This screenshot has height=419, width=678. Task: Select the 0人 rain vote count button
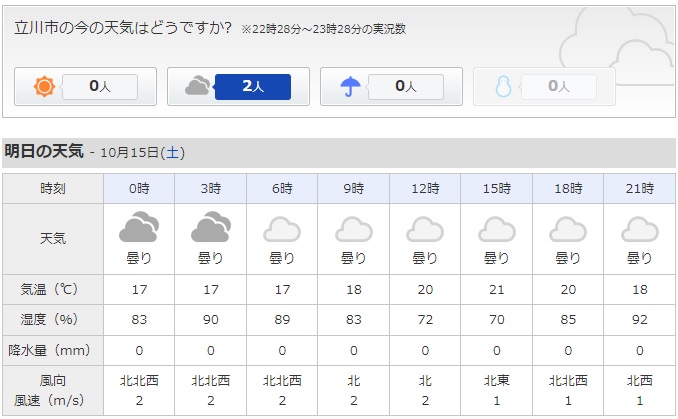click(x=406, y=86)
